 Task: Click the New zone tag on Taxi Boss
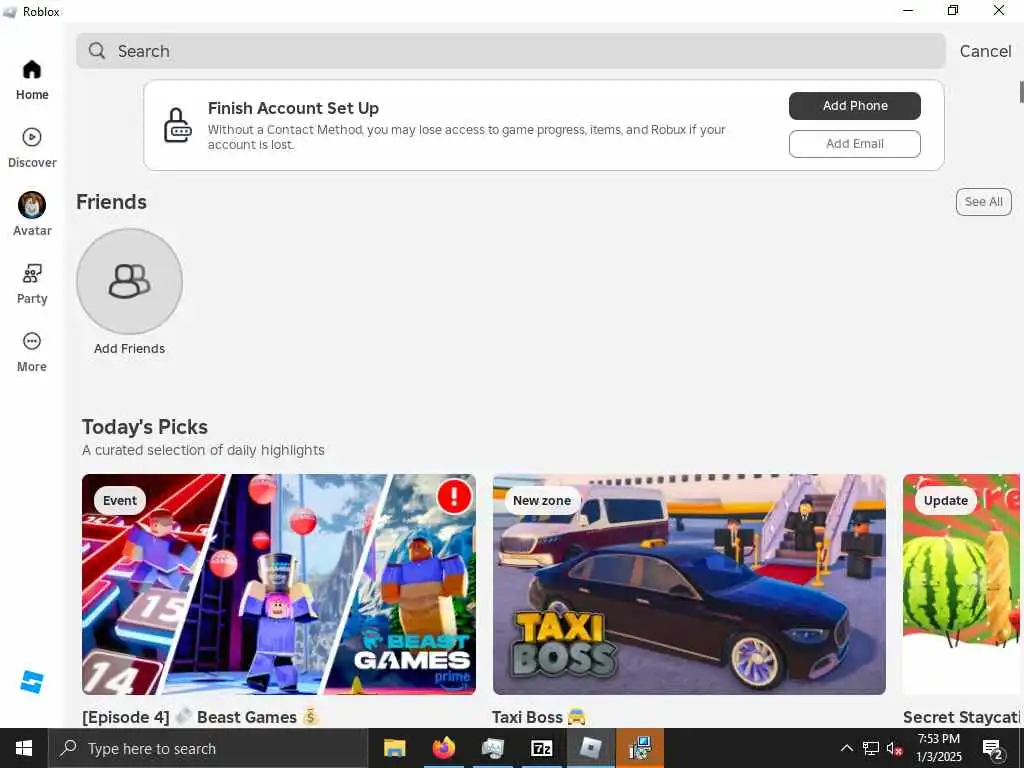[542, 500]
